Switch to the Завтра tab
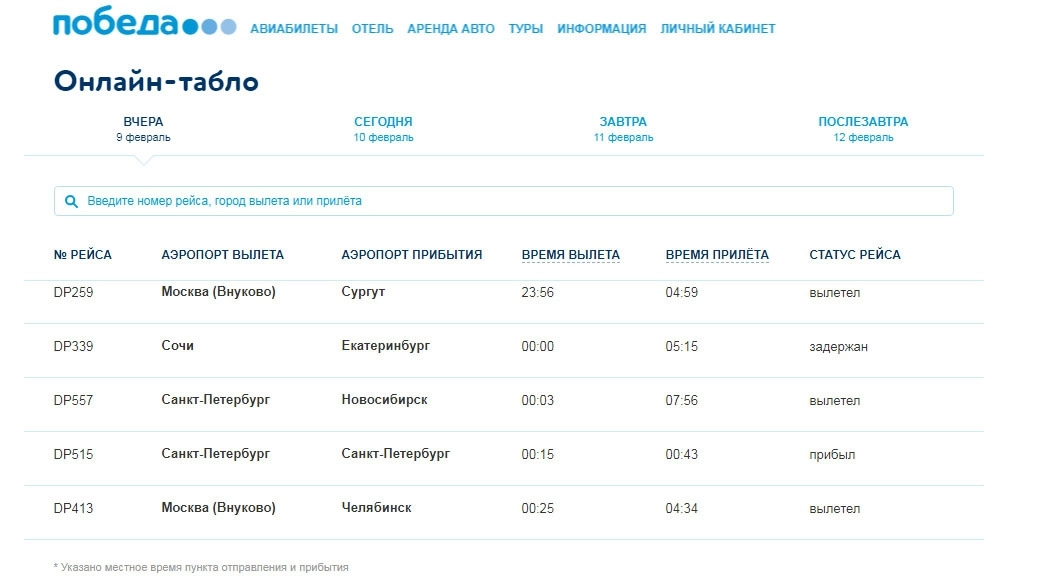Viewport: 1050px width, 583px height. point(623,129)
